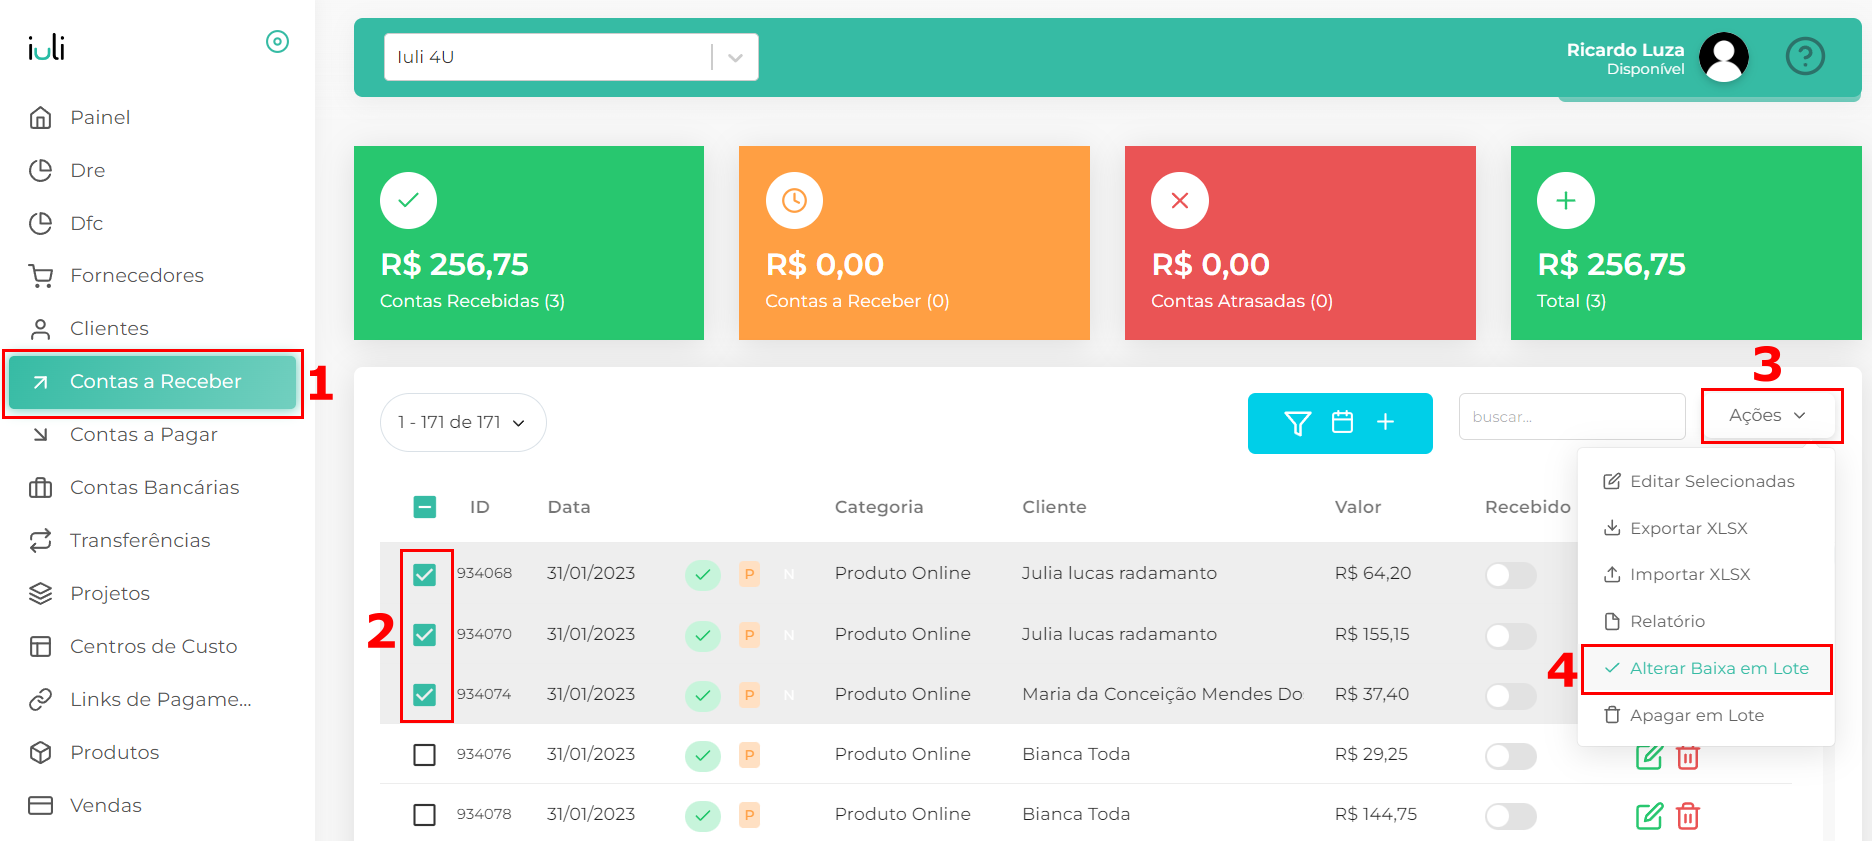
Task: Toggle Recebido switch for row 934078
Action: click(1510, 816)
